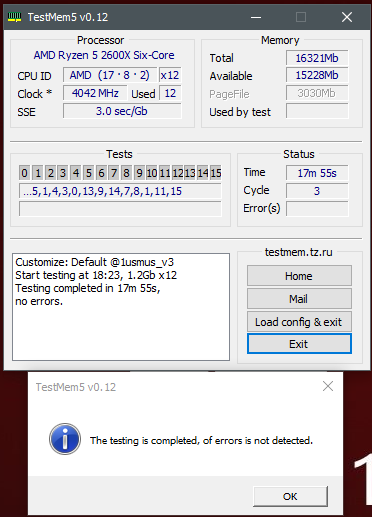
Task: Click the dialog completion message text
Action: point(201,441)
